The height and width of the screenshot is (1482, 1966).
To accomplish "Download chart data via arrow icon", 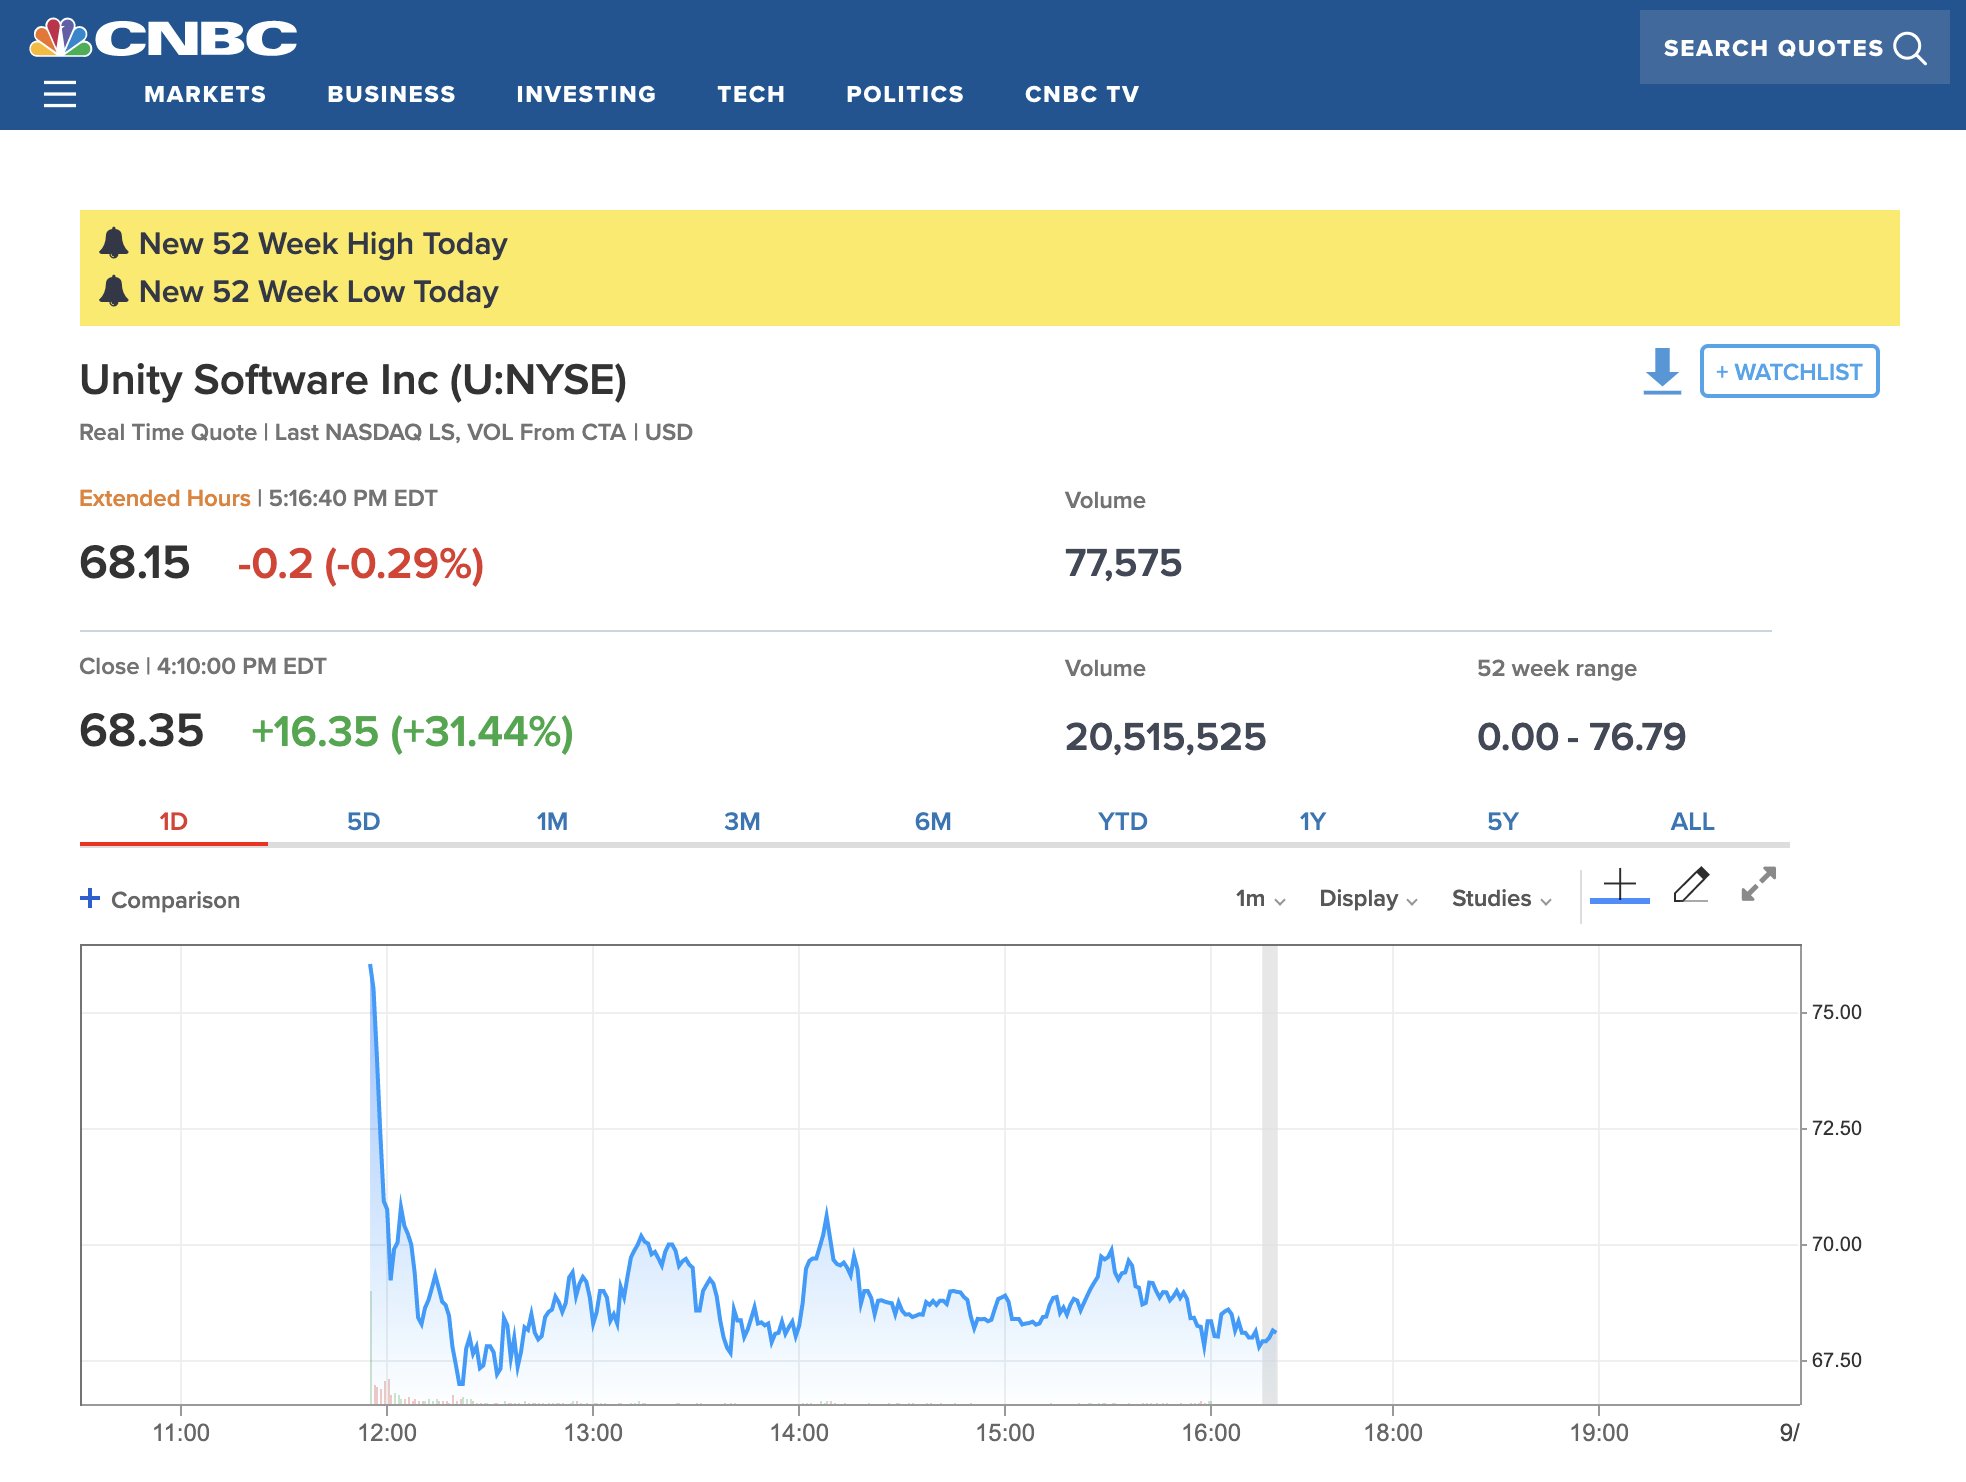I will point(1662,371).
